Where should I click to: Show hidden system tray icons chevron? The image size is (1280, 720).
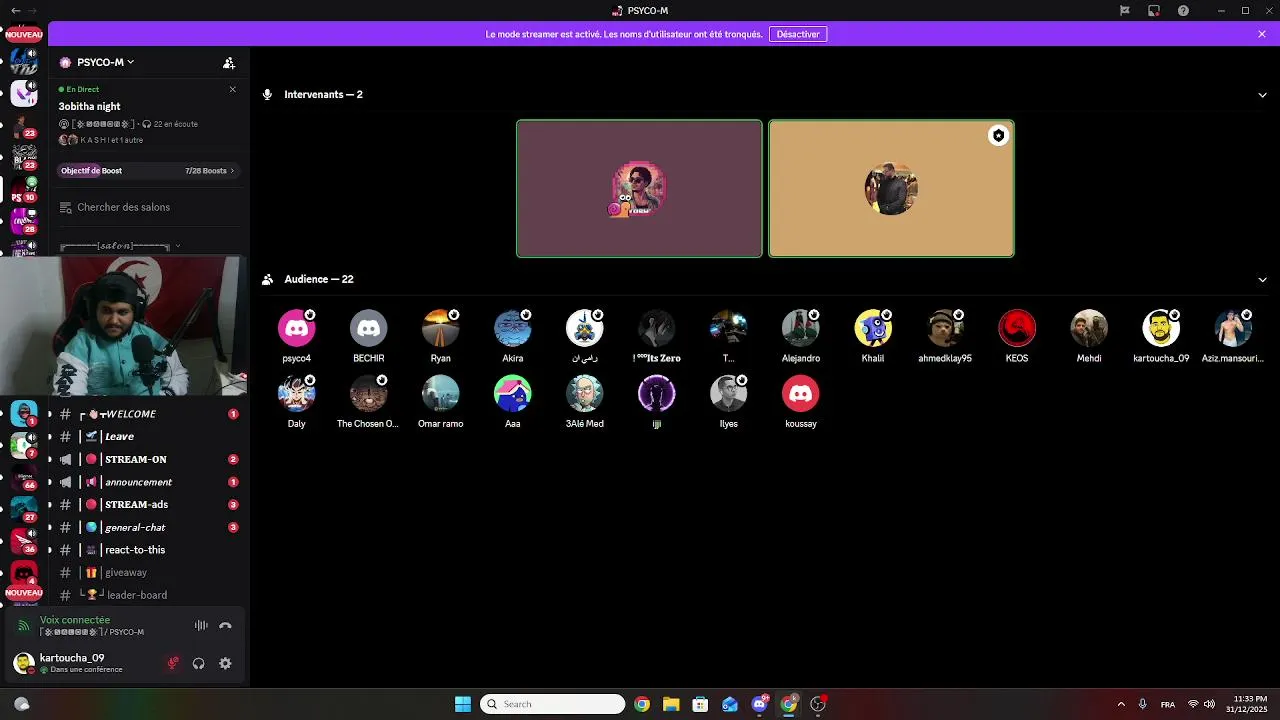pos(1121,704)
